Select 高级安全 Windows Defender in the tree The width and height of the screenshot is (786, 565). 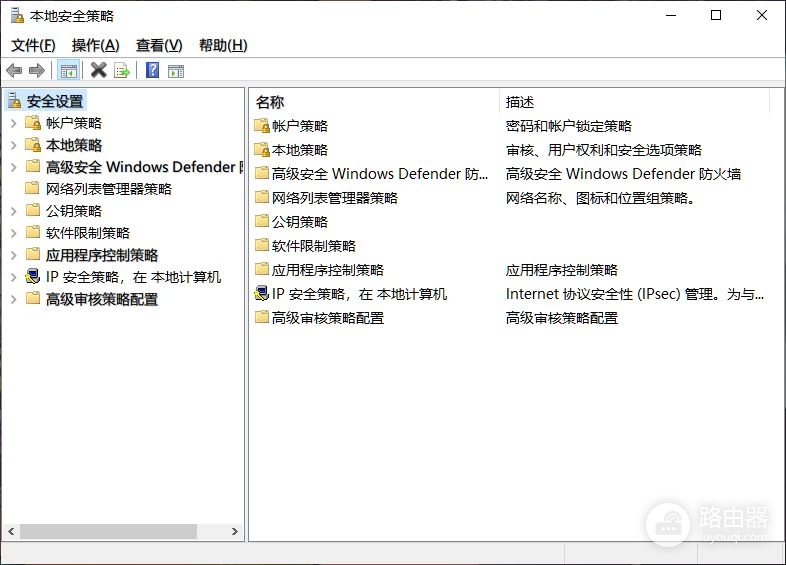coord(145,167)
